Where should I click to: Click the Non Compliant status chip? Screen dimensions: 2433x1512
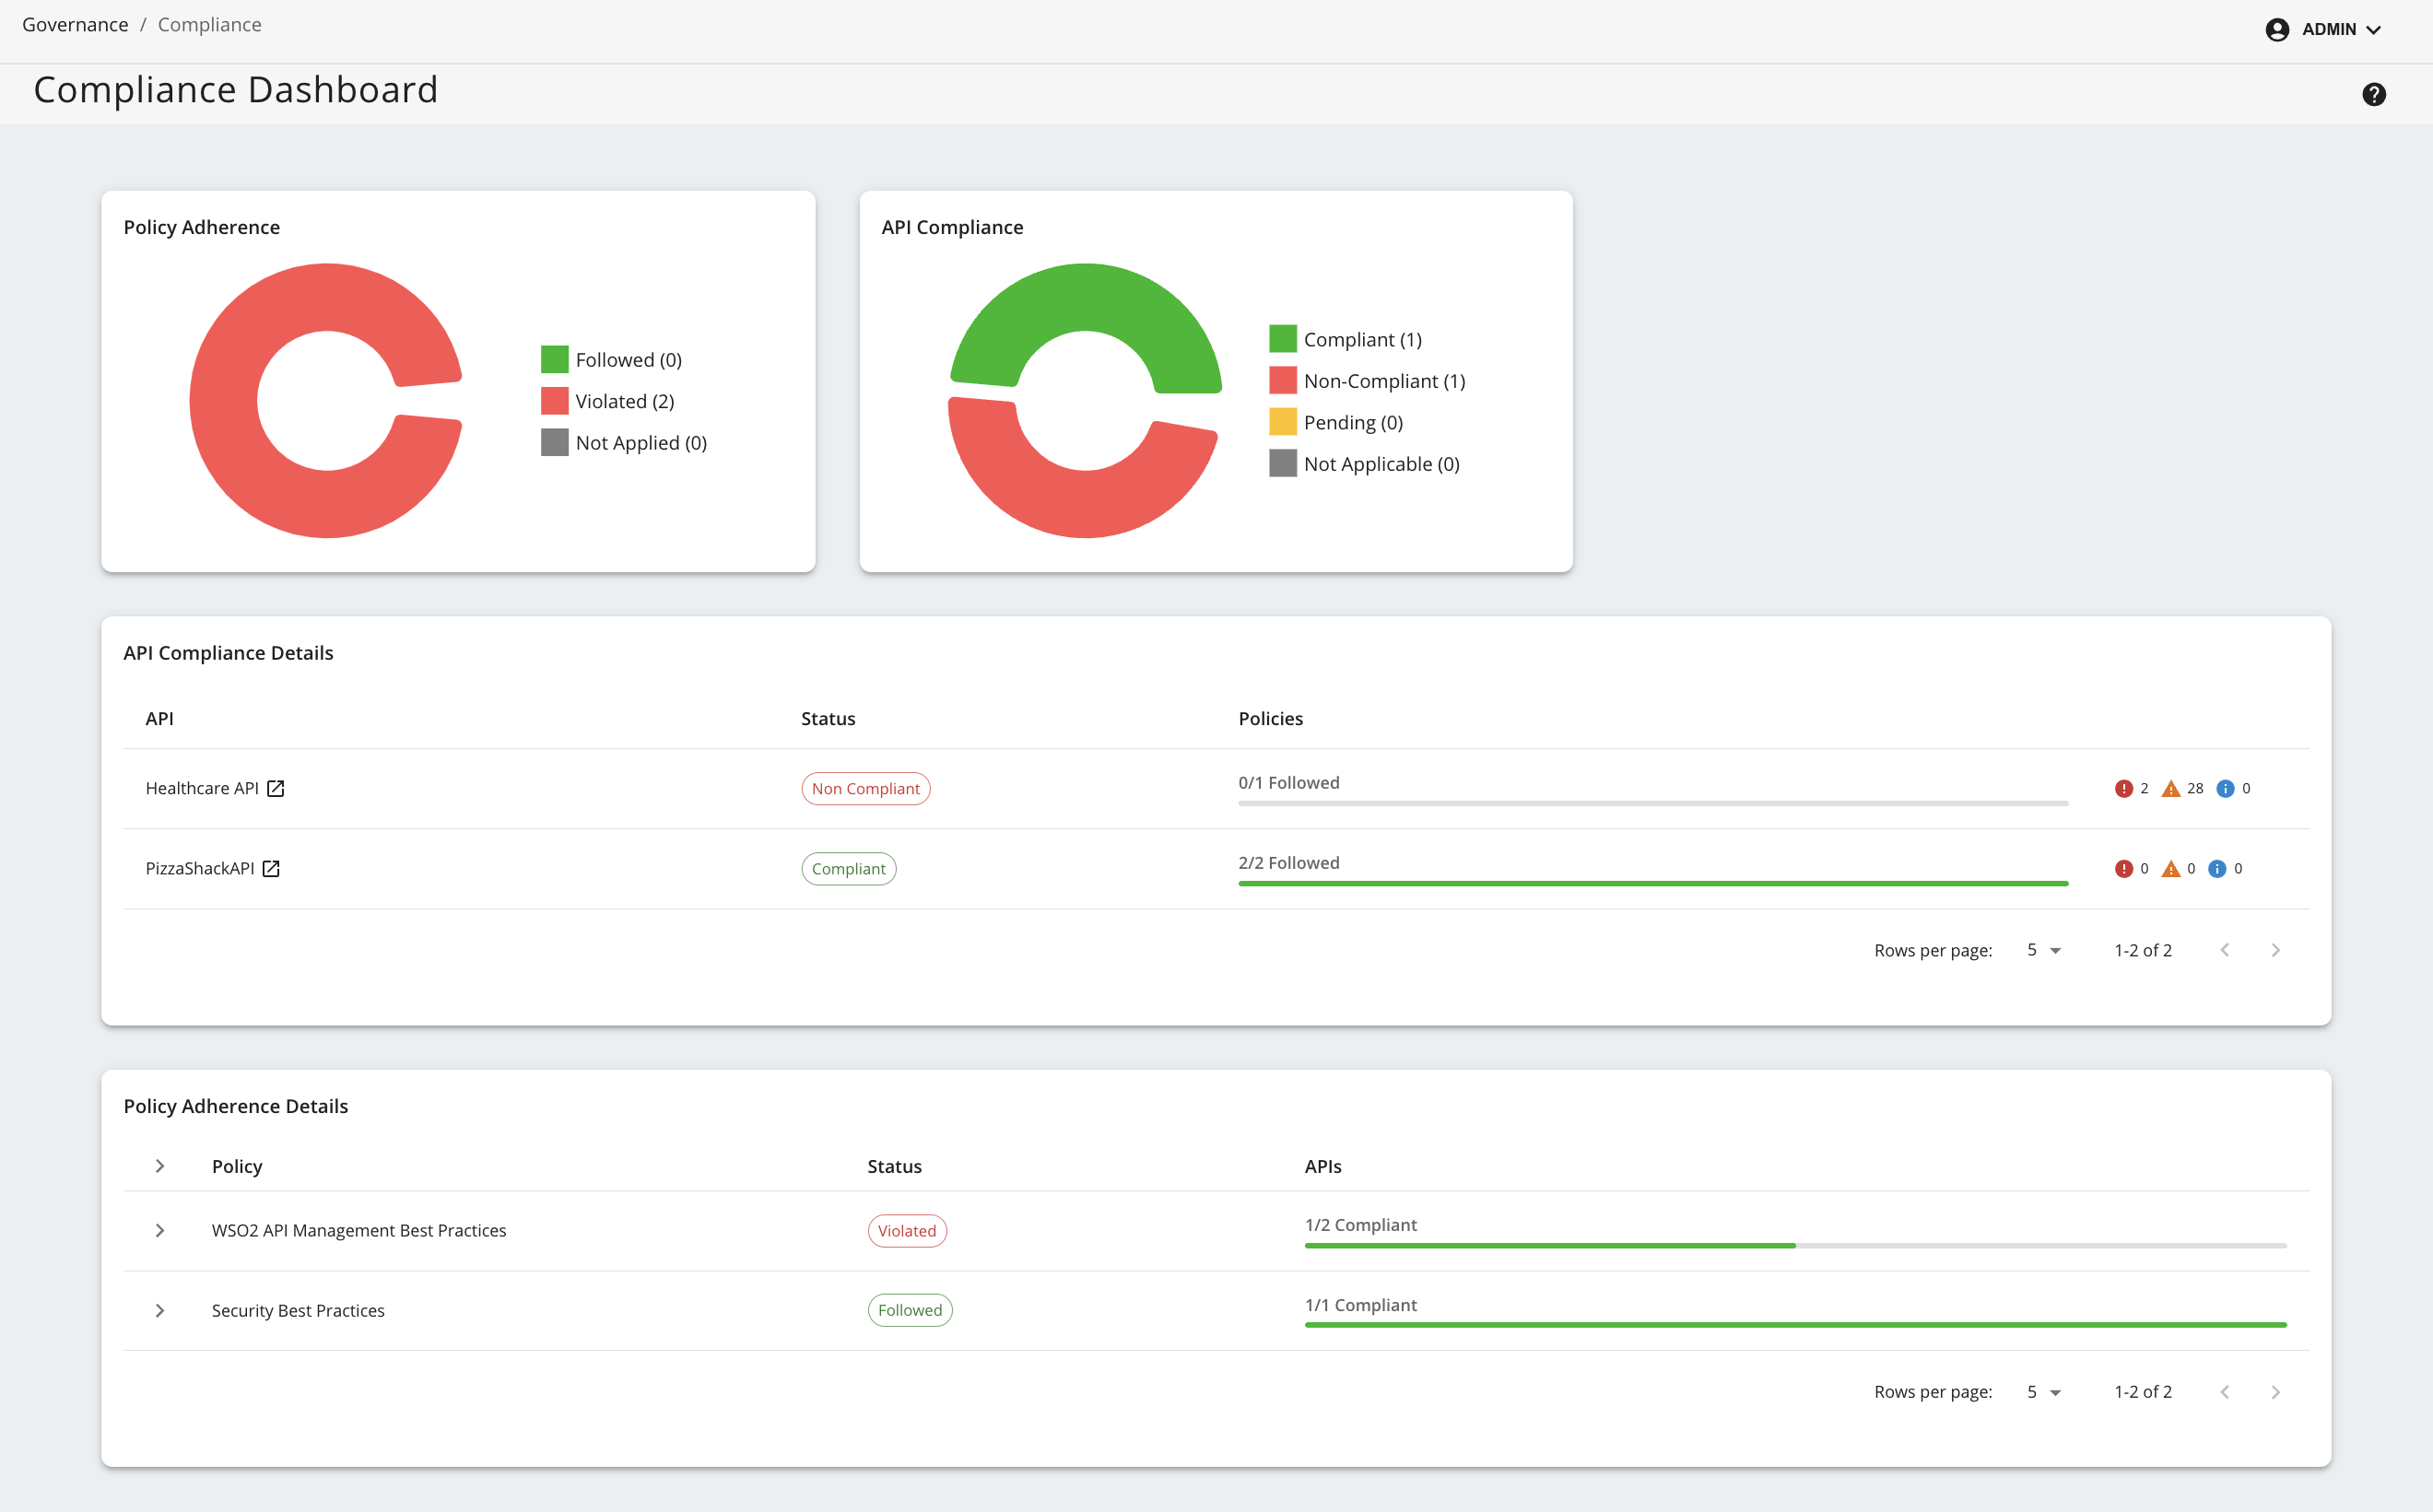[865, 788]
